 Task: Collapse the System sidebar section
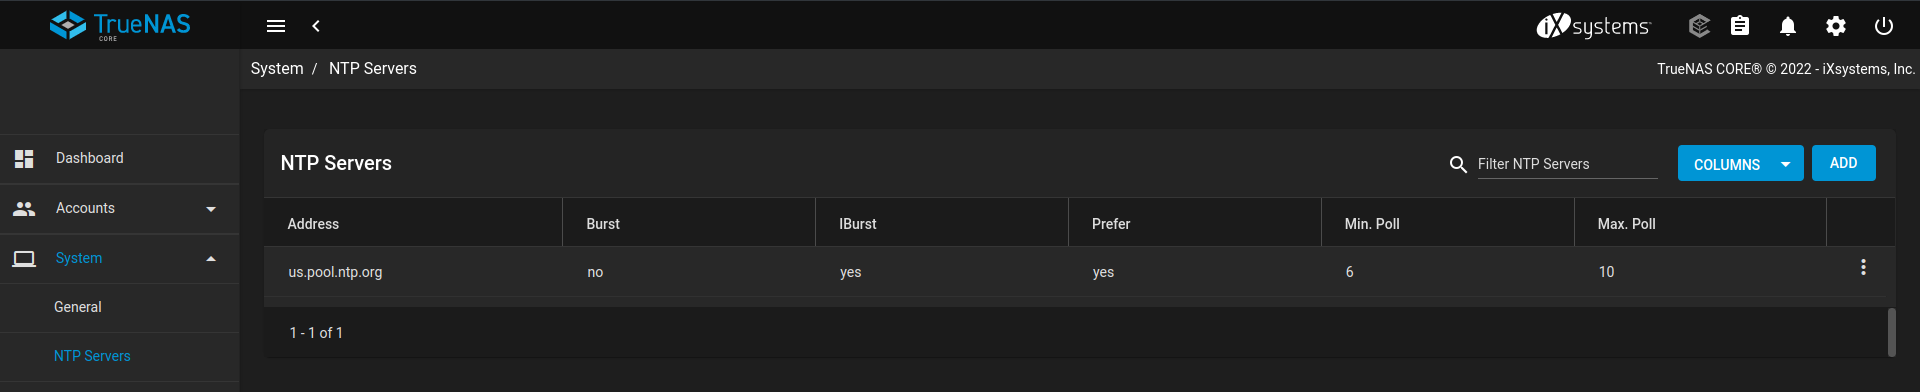pos(120,258)
